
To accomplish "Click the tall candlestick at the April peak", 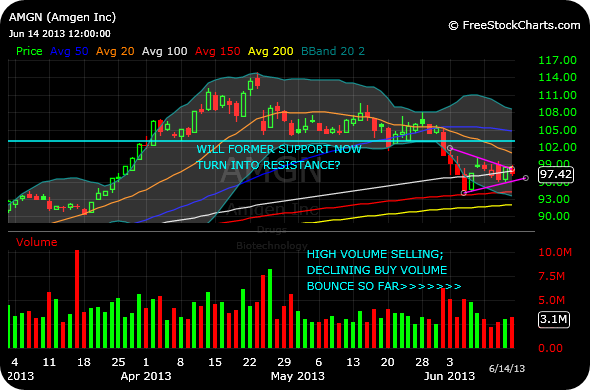I will 257,81.
